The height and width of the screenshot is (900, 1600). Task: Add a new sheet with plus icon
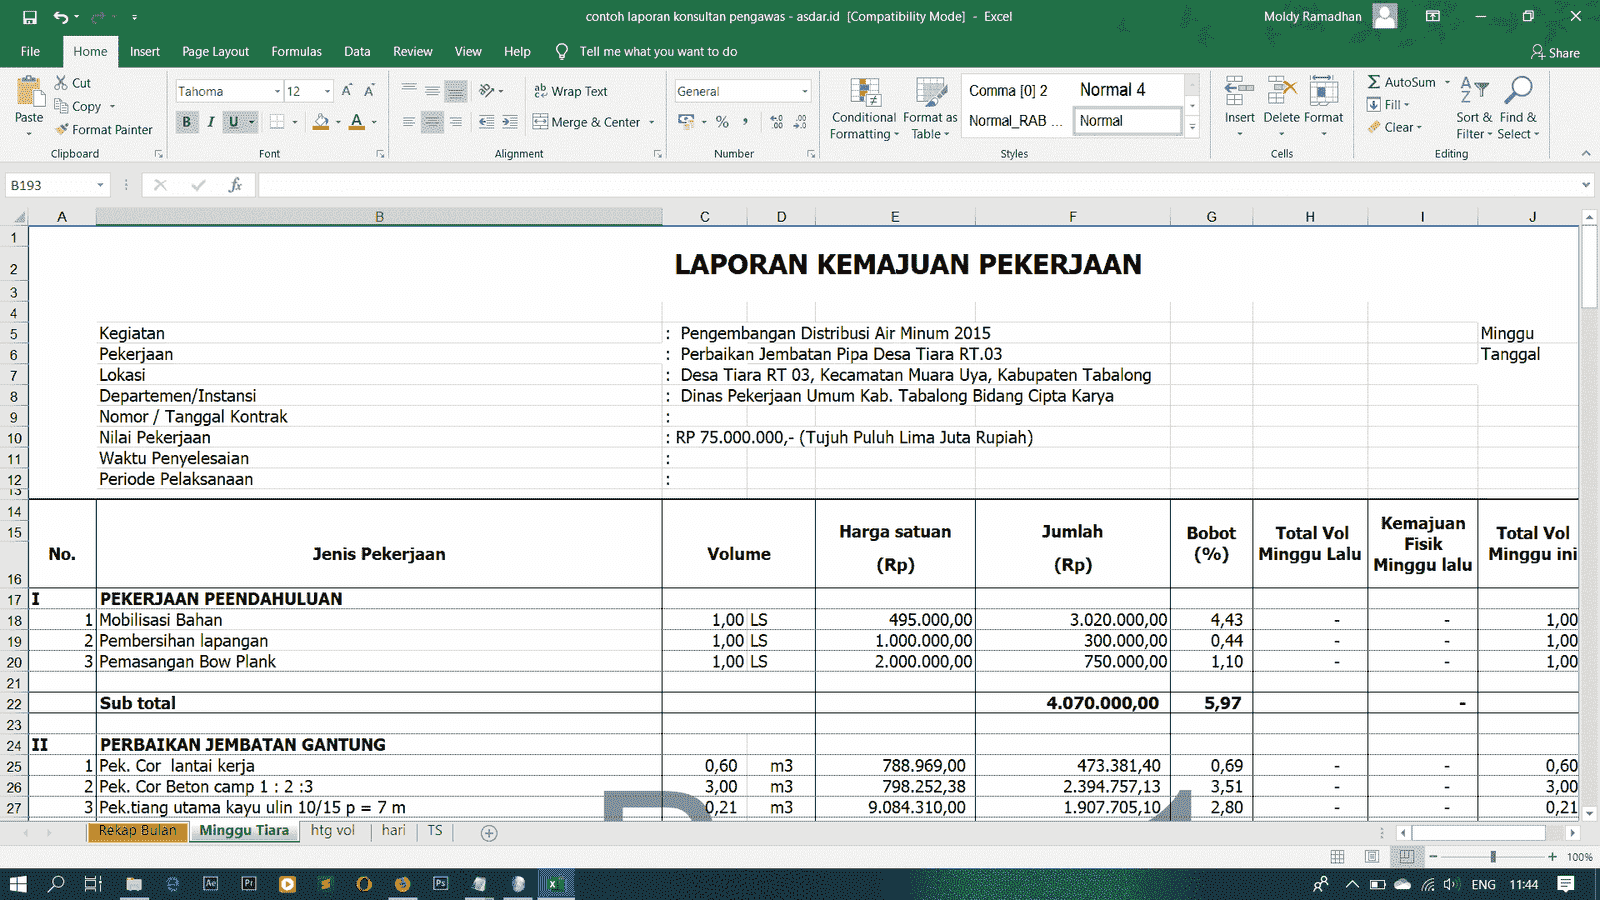(x=489, y=833)
